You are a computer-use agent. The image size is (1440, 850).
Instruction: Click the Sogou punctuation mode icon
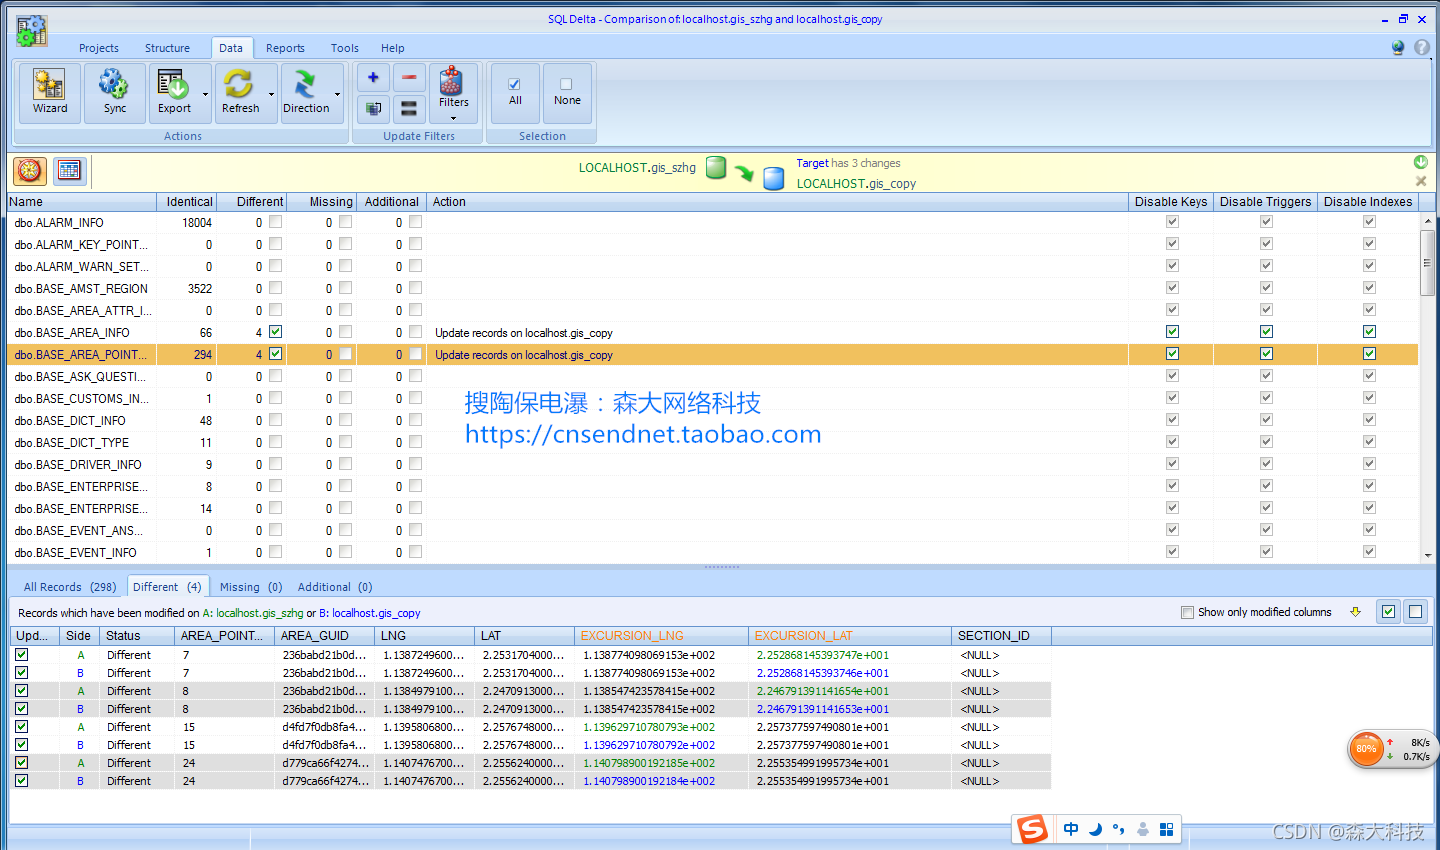click(1118, 829)
